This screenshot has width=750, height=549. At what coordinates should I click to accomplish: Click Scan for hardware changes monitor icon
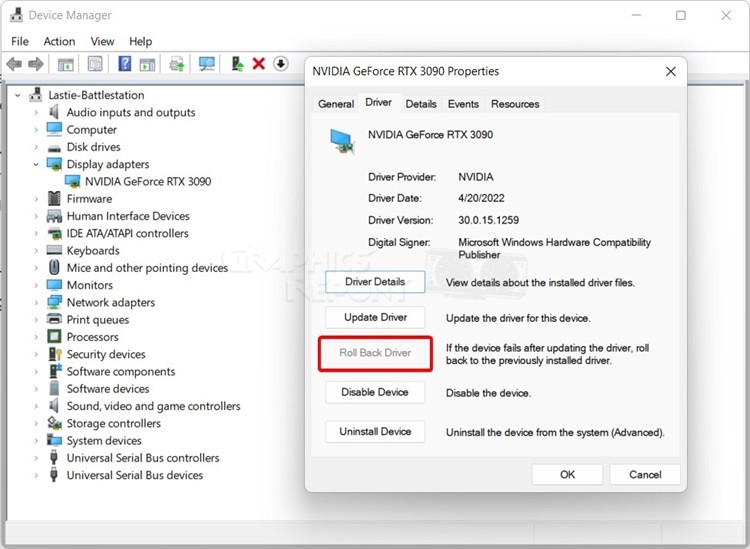[x=207, y=64]
